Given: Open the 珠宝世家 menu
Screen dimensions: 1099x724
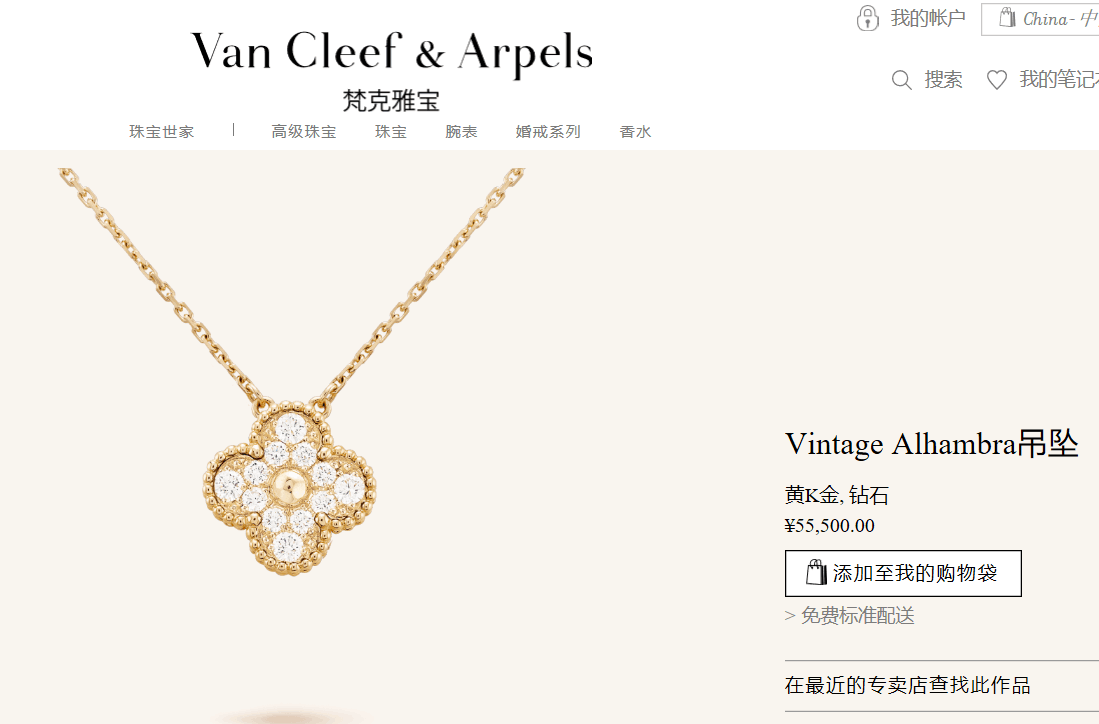Looking at the screenshot, I should click(x=161, y=132).
